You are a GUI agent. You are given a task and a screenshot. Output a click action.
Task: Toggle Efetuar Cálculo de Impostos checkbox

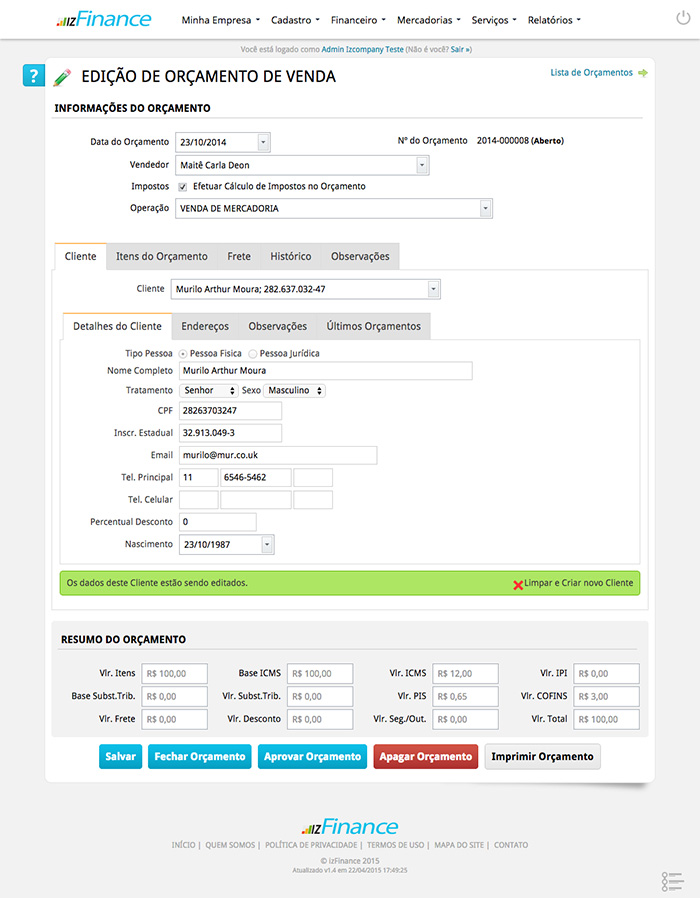tap(182, 187)
